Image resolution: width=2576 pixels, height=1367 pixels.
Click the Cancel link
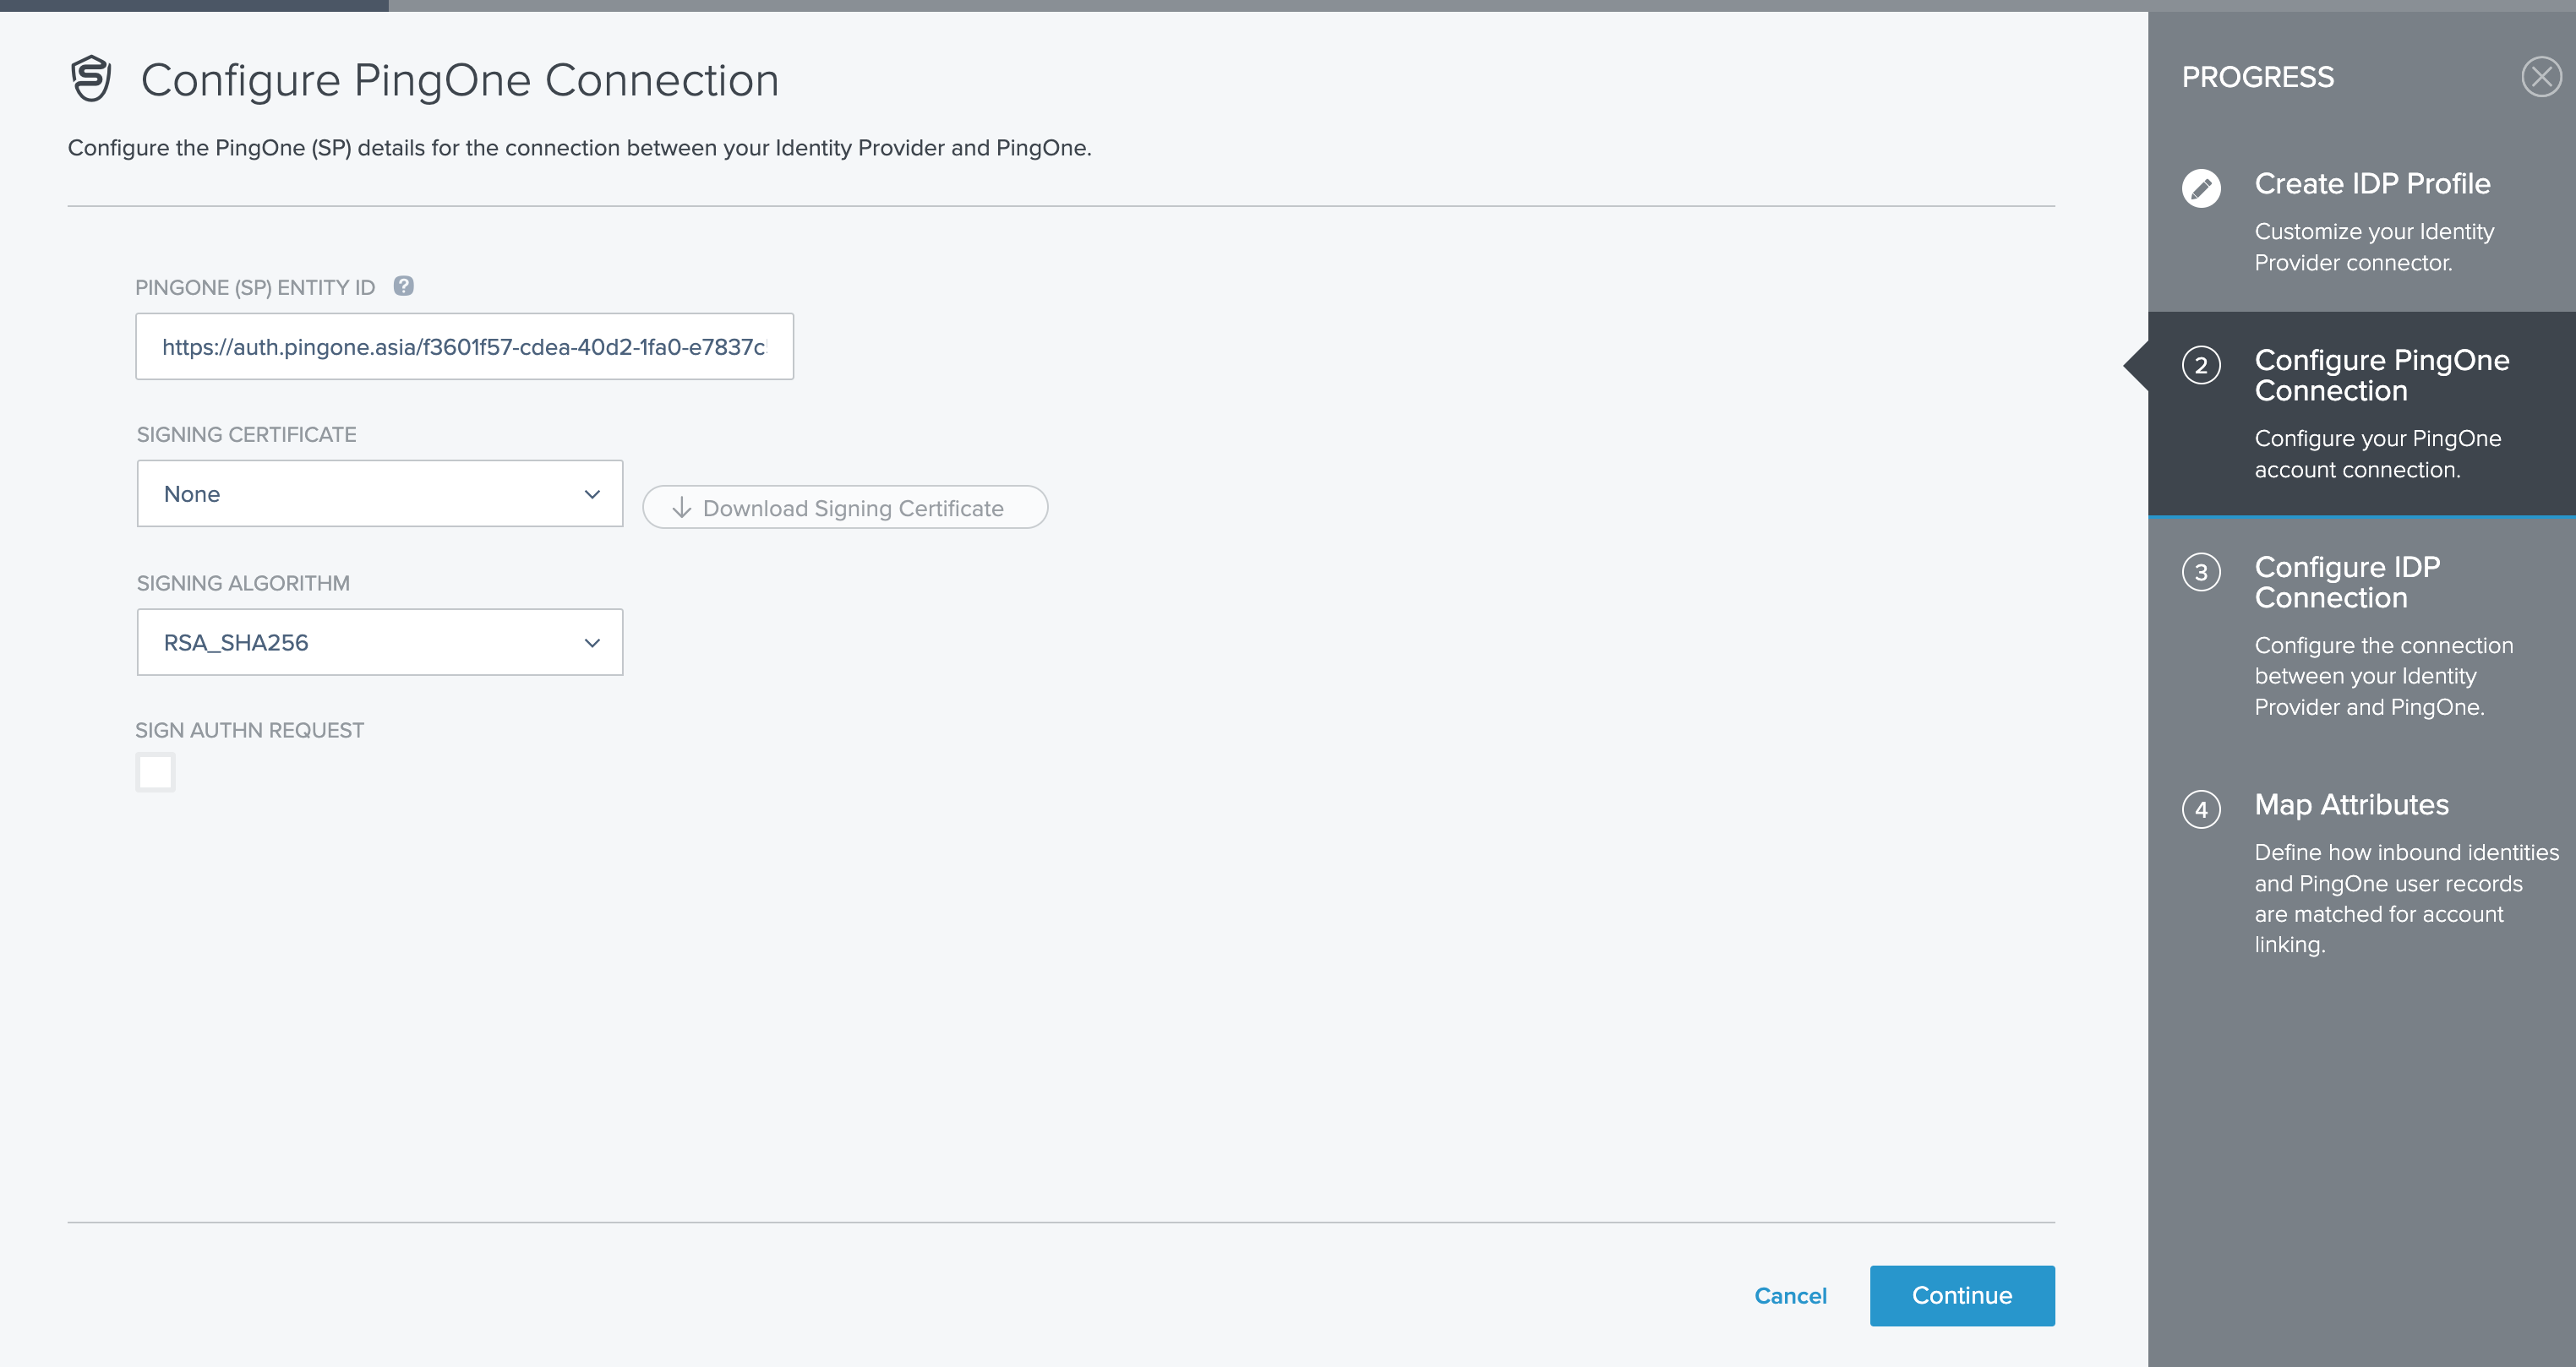click(x=1791, y=1295)
